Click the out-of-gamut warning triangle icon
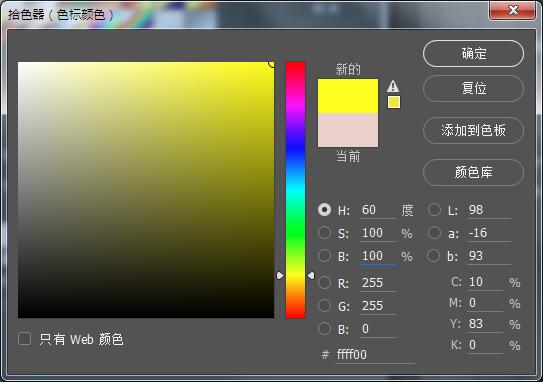Screen dimensions: 543x382 pos(393,86)
